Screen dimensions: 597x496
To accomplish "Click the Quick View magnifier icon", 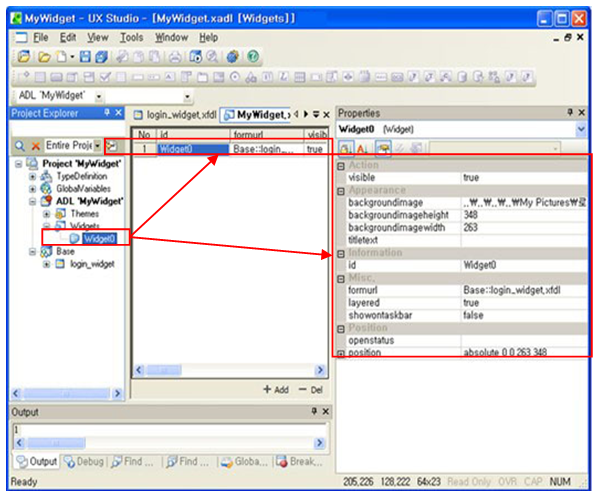I will point(212,57).
